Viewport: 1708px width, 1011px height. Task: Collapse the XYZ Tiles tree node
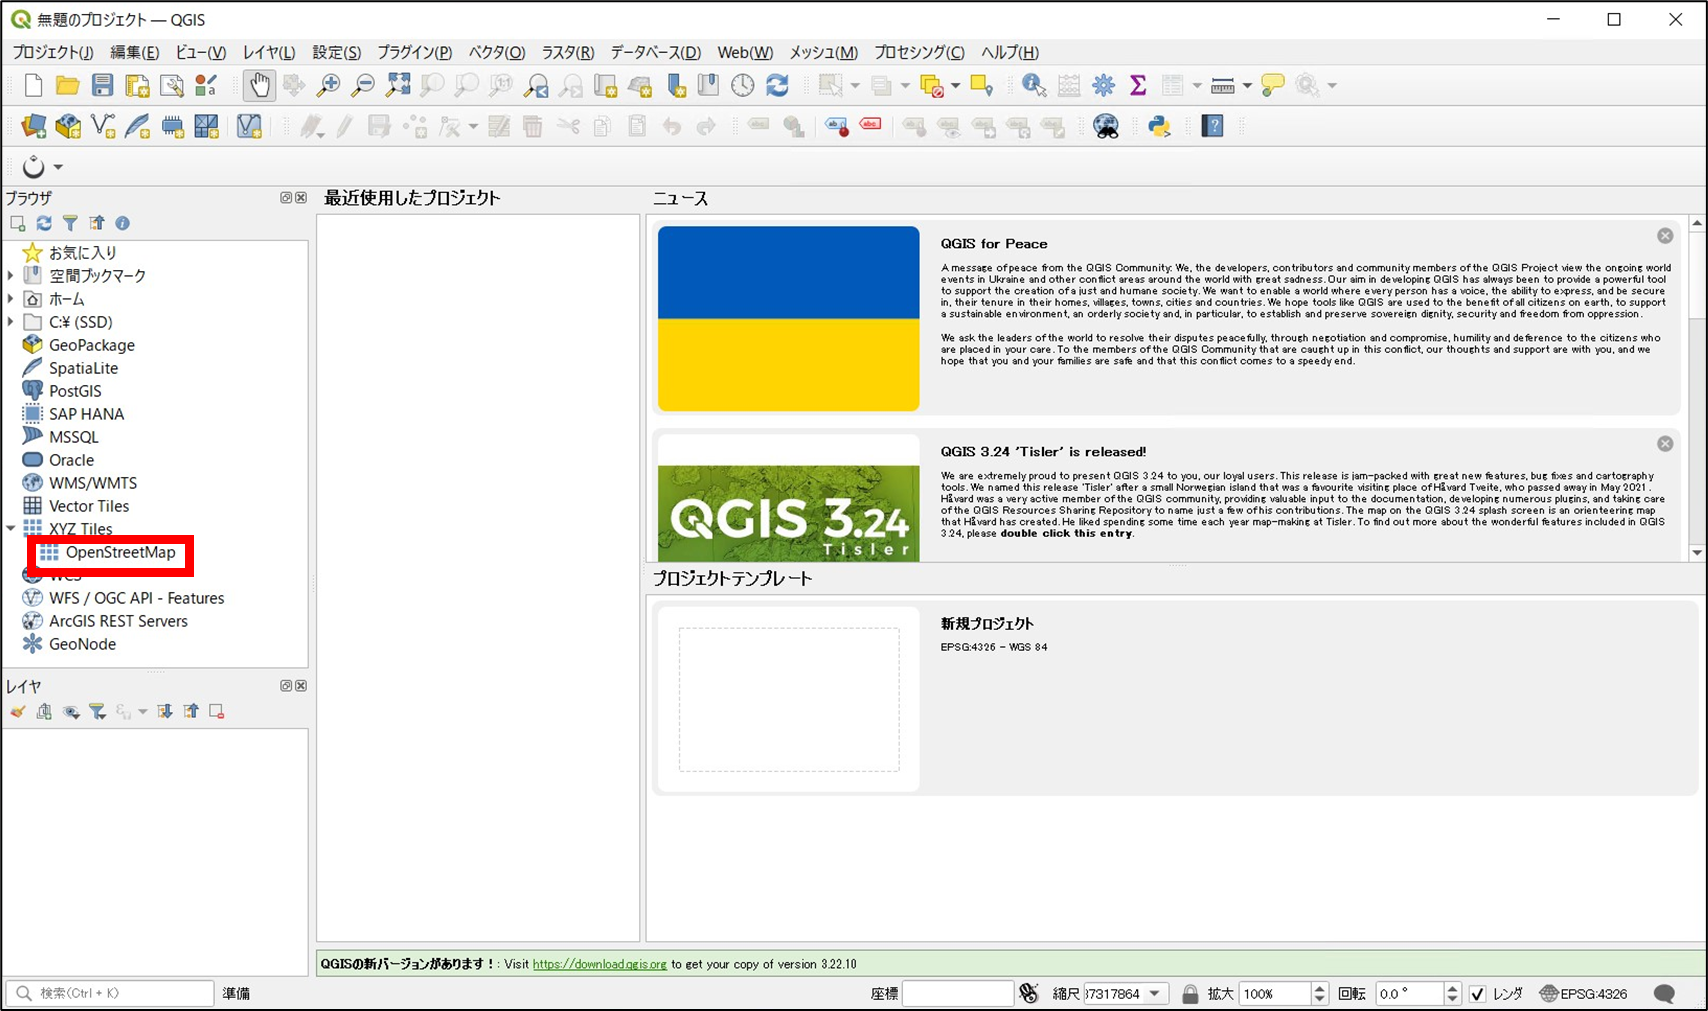click(x=11, y=528)
